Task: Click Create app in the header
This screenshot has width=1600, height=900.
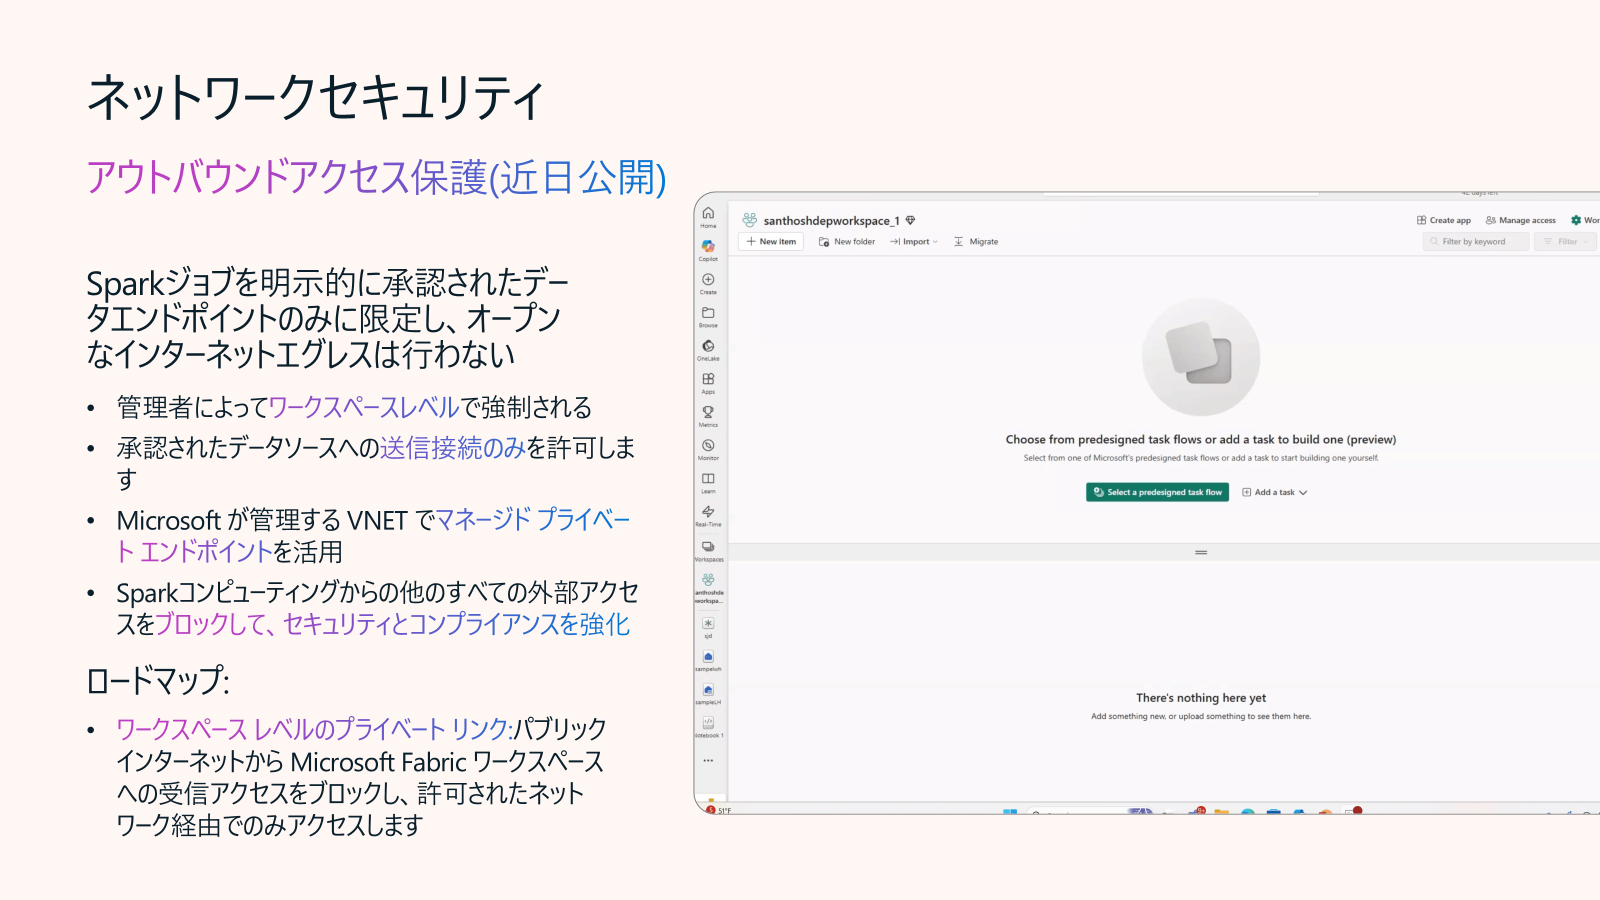Action: [1443, 220]
